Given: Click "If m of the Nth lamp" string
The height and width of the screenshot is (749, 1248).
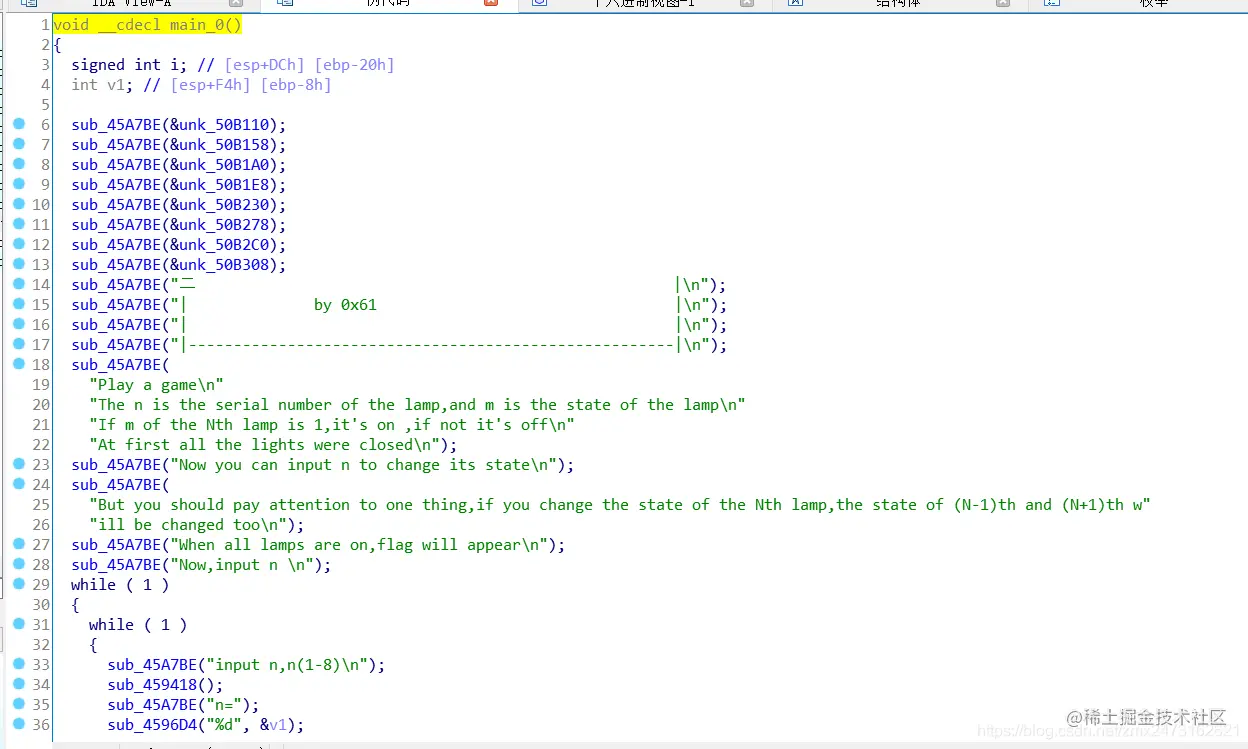Looking at the screenshot, I should 332,424.
